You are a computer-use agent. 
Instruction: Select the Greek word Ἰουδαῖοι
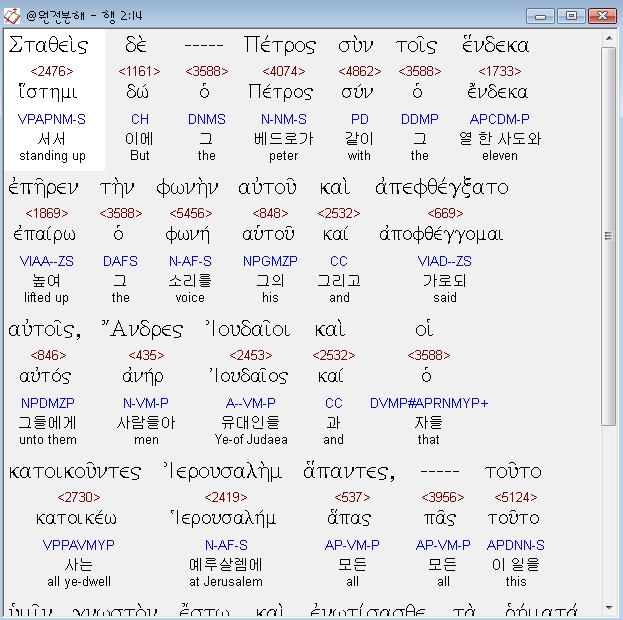pos(248,329)
